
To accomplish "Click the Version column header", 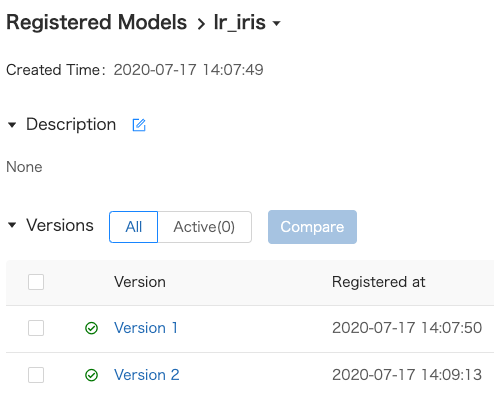I will tap(140, 282).
